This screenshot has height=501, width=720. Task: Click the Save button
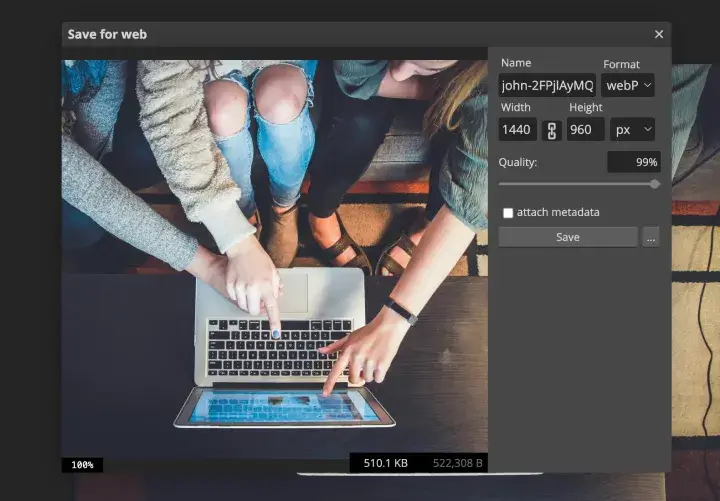568,237
